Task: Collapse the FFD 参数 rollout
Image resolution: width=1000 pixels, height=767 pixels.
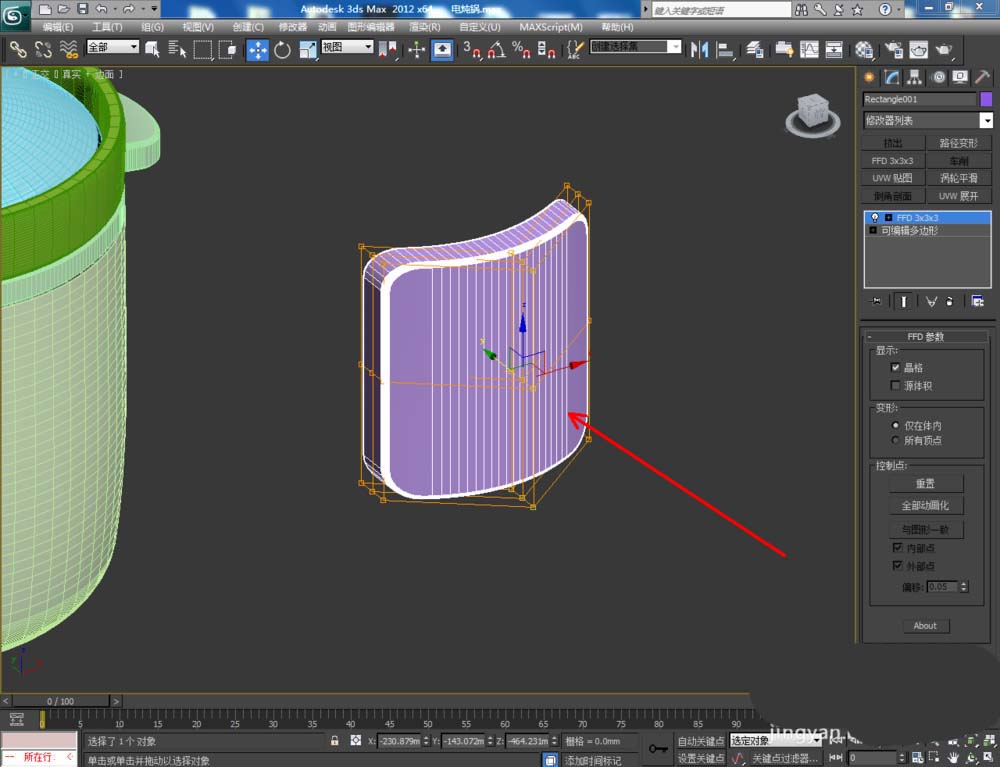Action: [925, 337]
